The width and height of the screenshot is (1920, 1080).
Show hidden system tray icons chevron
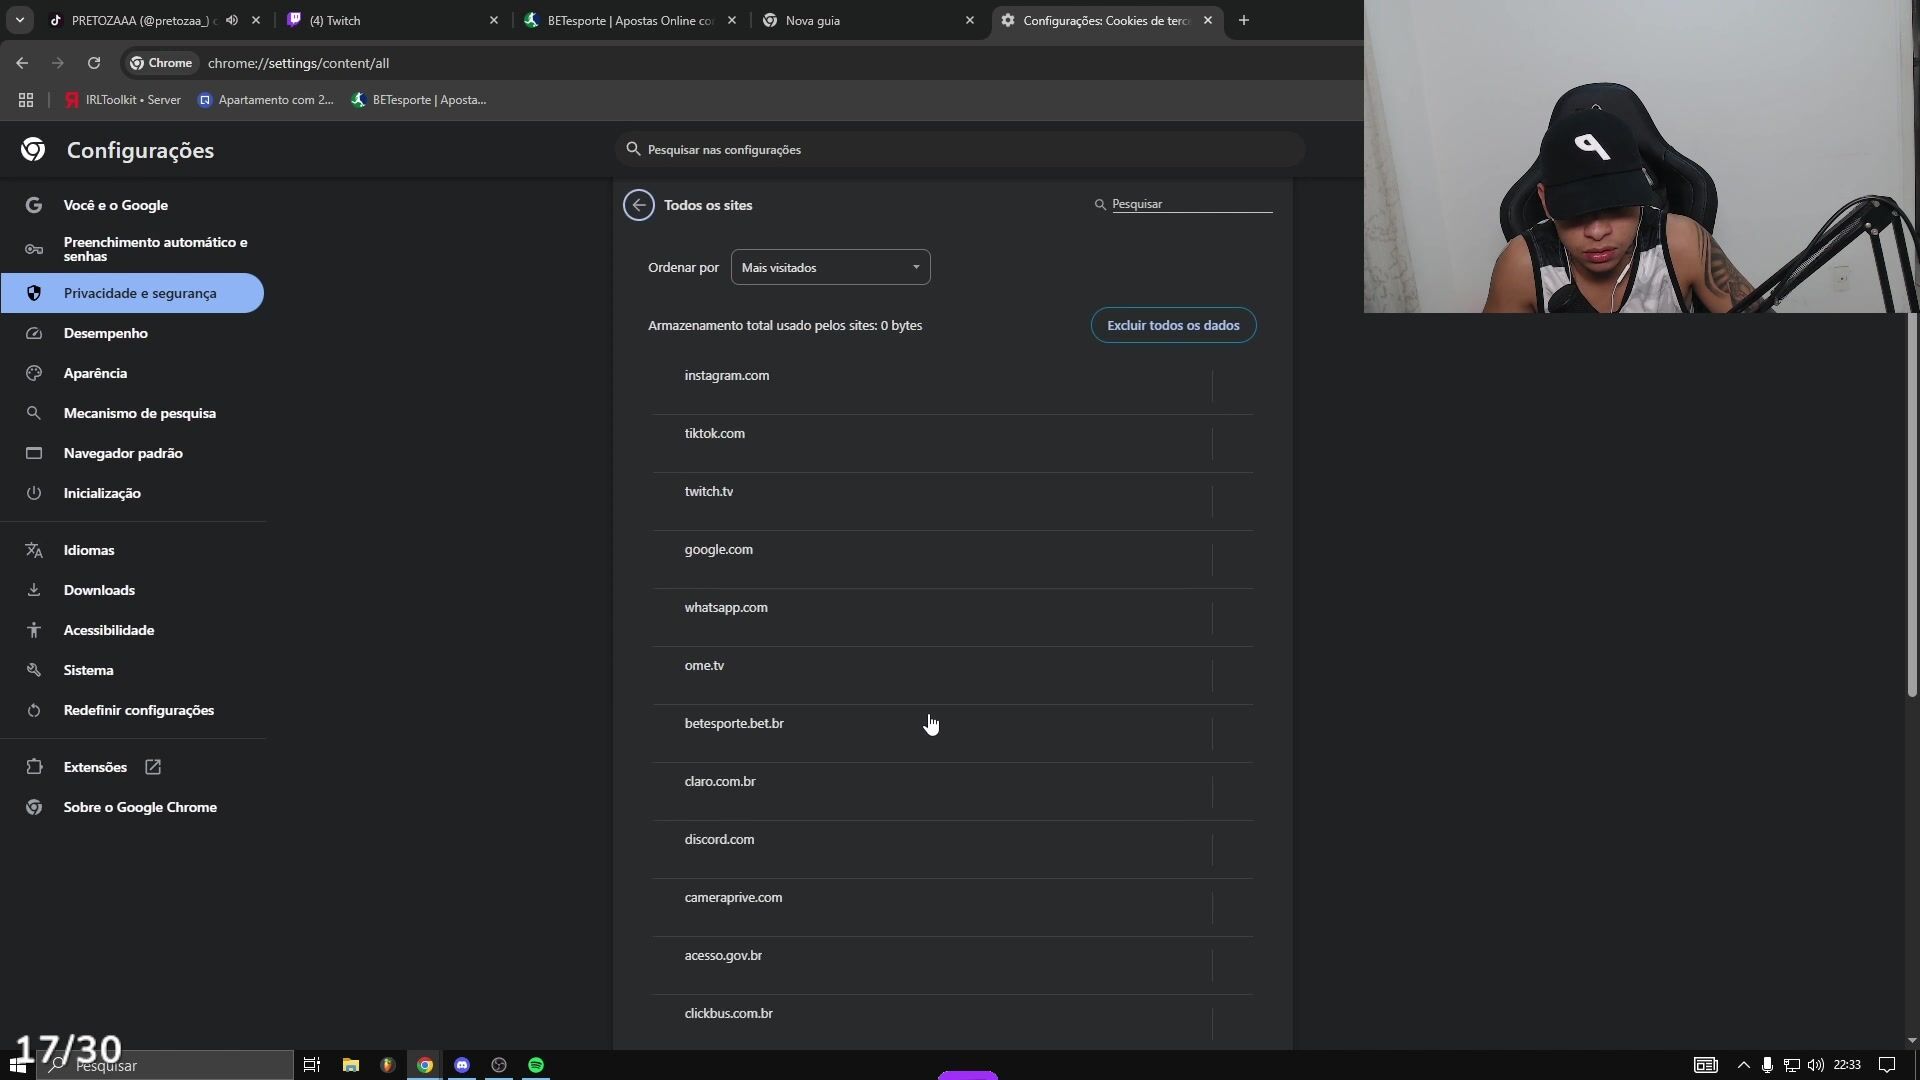pos(1743,1065)
